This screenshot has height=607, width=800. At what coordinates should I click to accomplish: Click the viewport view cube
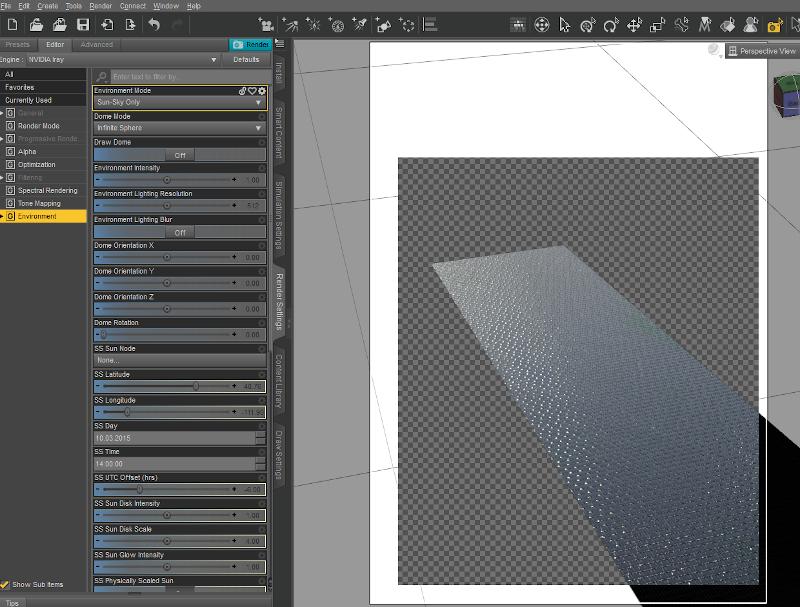787,95
